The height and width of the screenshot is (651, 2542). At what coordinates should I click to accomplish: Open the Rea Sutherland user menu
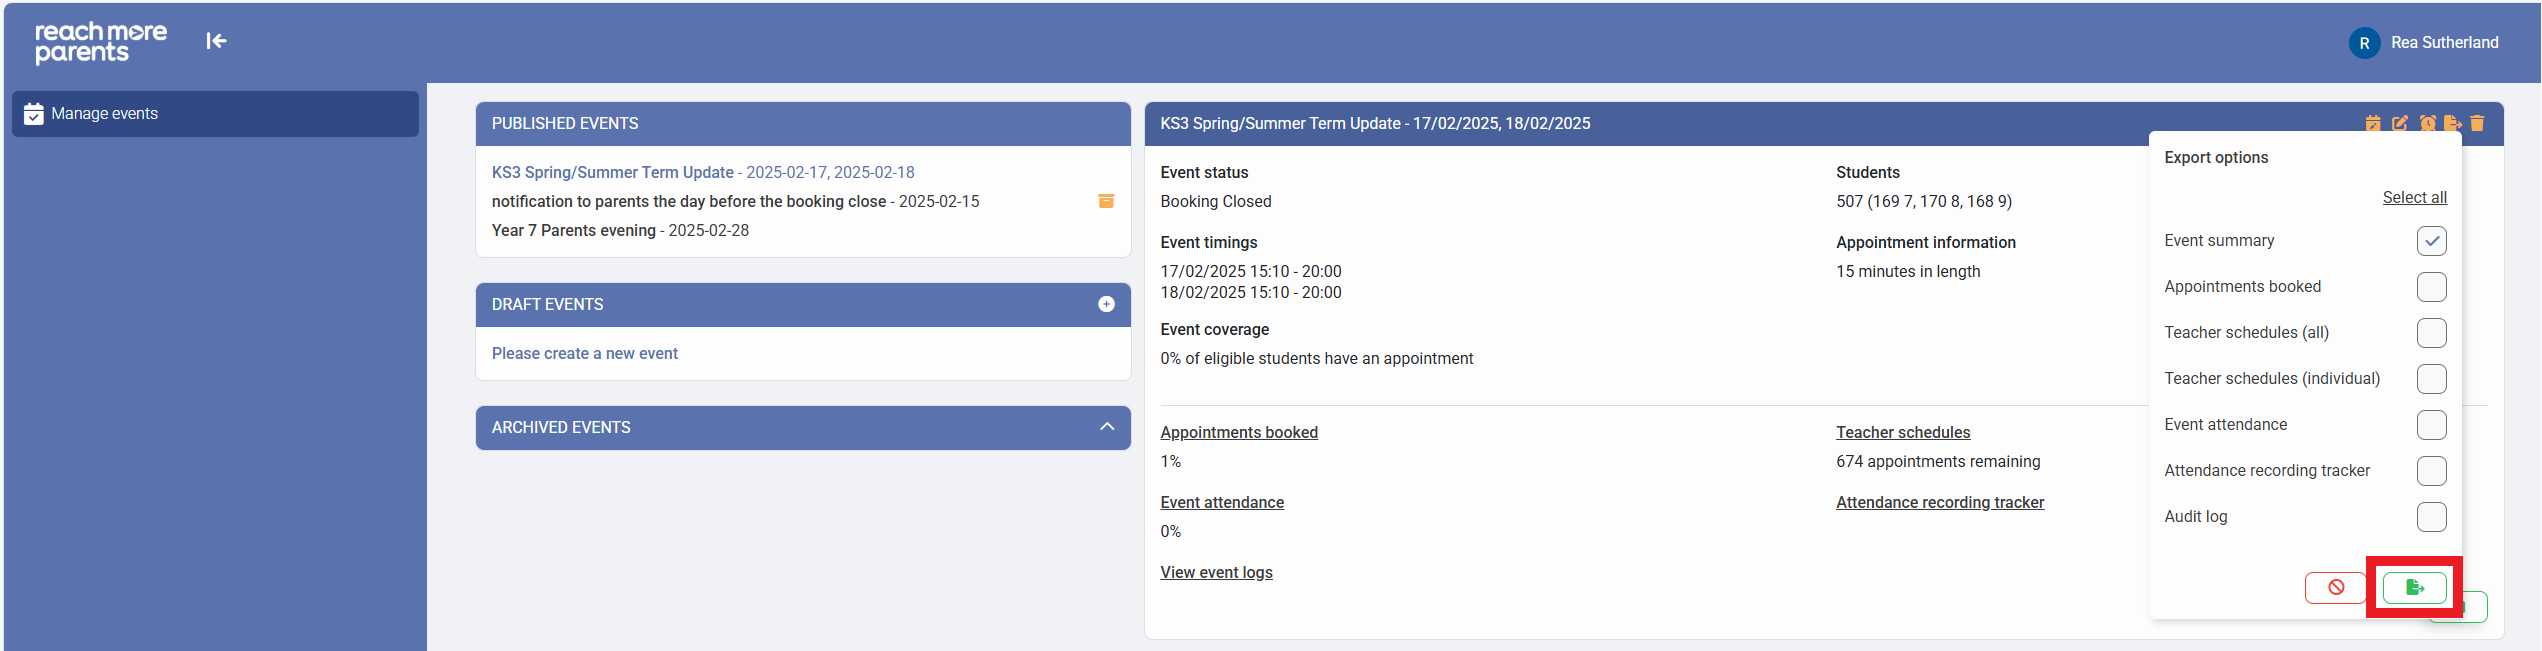(2423, 43)
